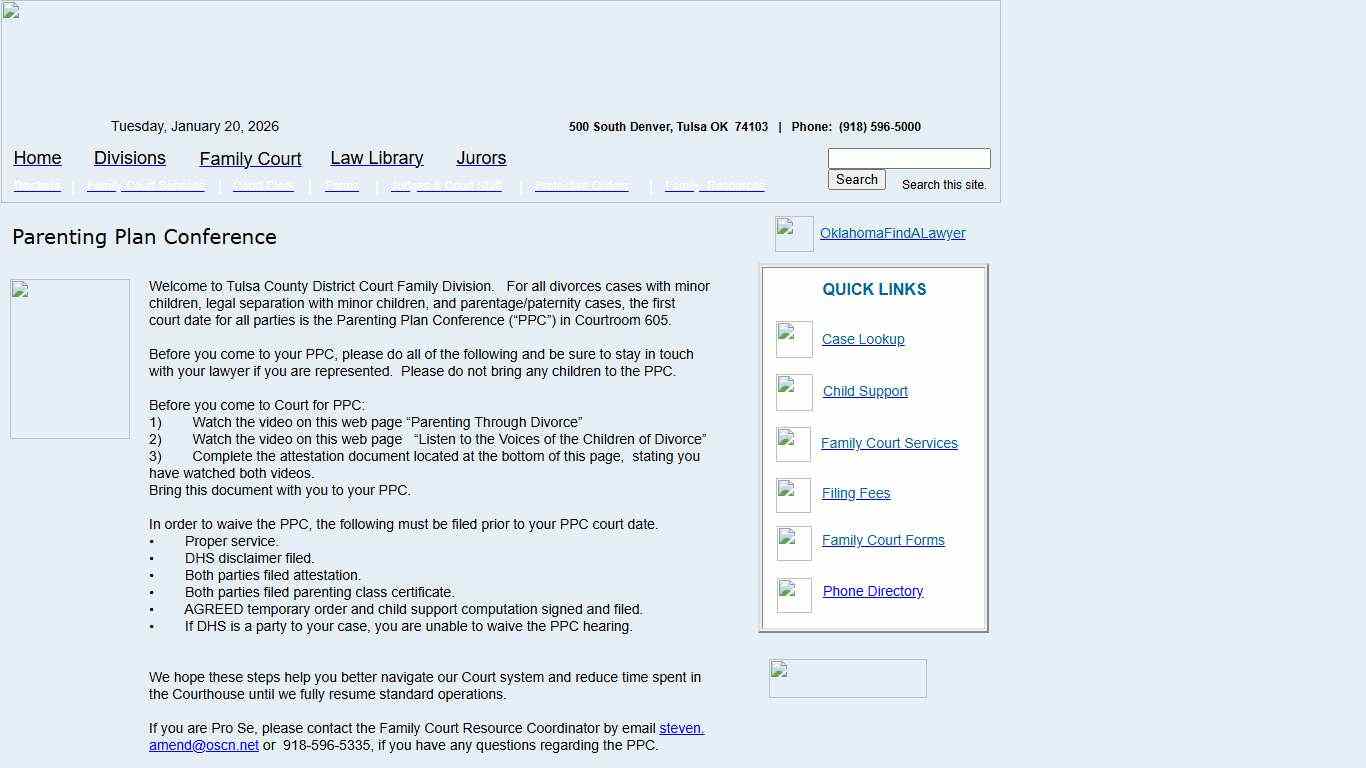This screenshot has width=1366, height=768.
Task: Click the Phone Directory icon
Action: [x=792, y=595]
